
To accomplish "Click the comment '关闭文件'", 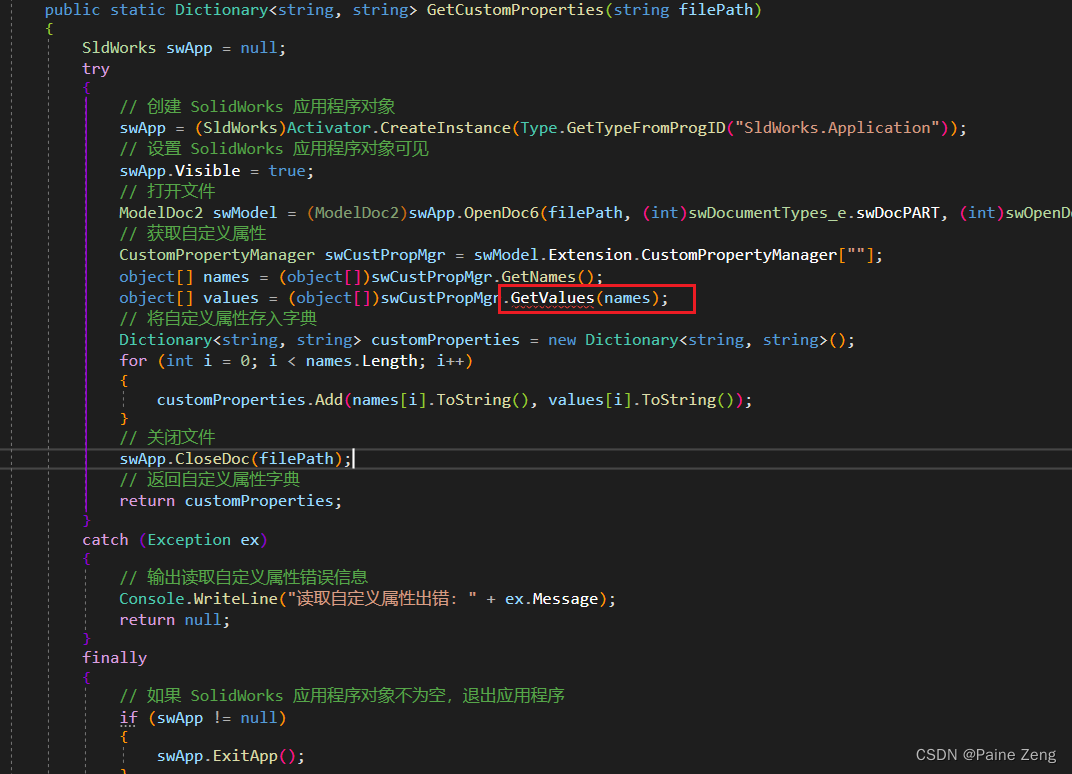I will coord(168,438).
